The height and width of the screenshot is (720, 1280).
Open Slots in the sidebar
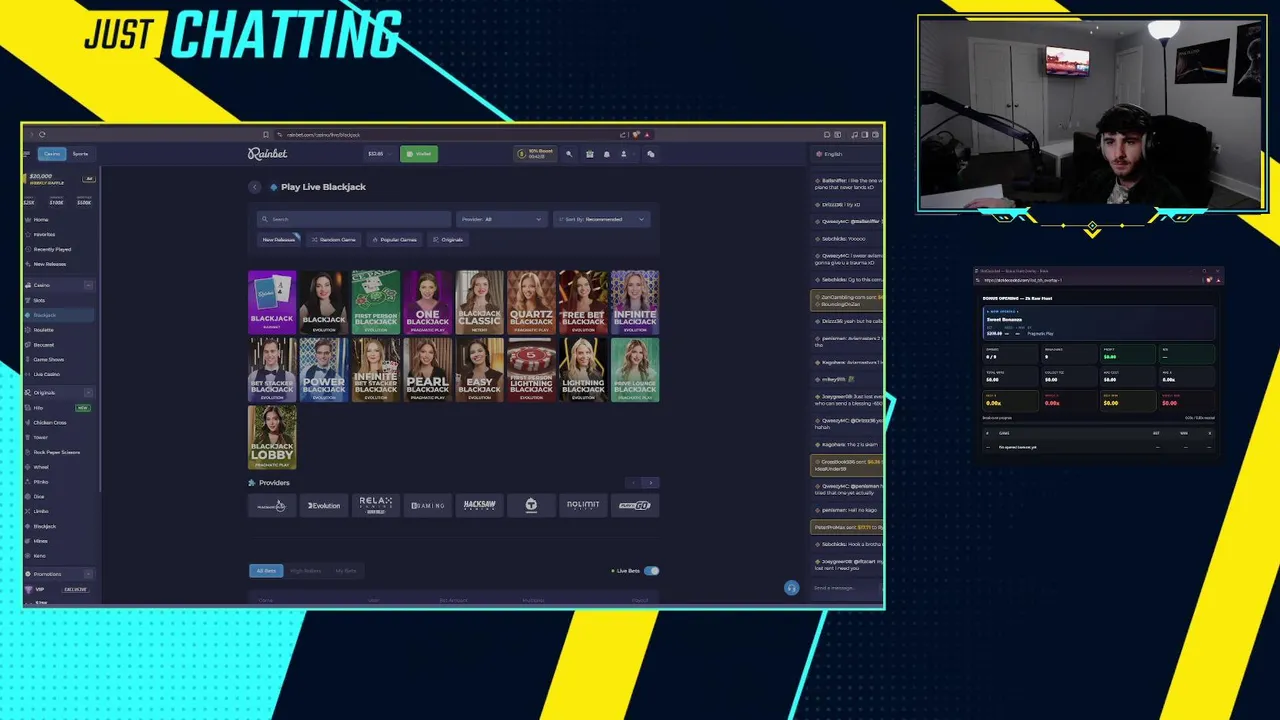[39, 300]
